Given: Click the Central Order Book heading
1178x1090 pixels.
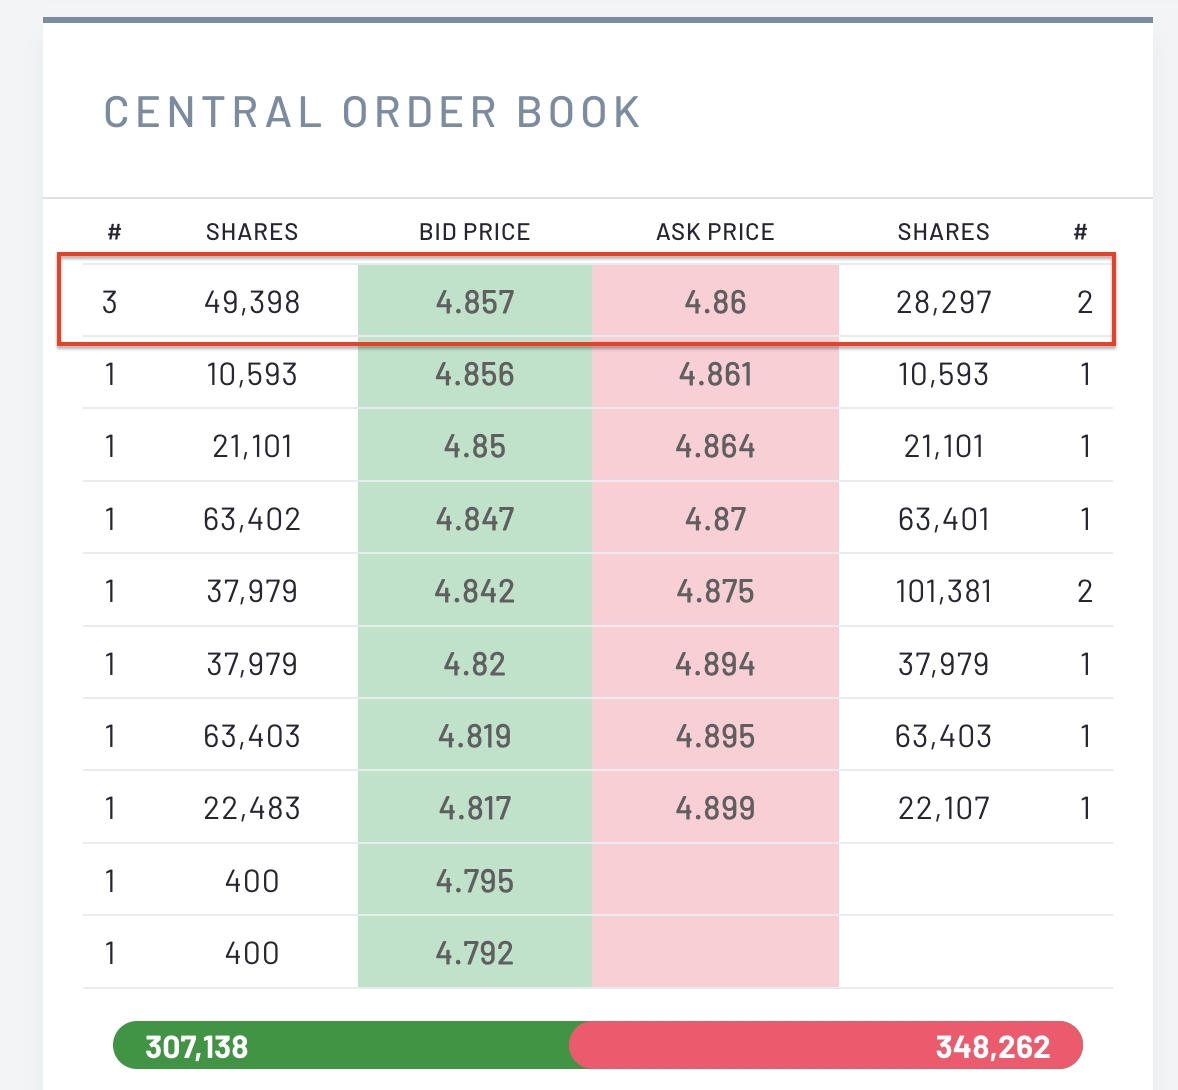Looking at the screenshot, I should click(x=372, y=112).
